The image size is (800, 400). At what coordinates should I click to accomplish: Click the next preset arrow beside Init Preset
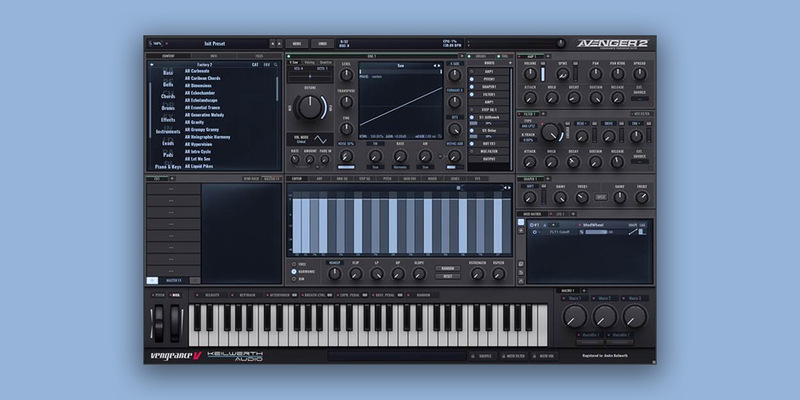pyautogui.click(x=279, y=44)
